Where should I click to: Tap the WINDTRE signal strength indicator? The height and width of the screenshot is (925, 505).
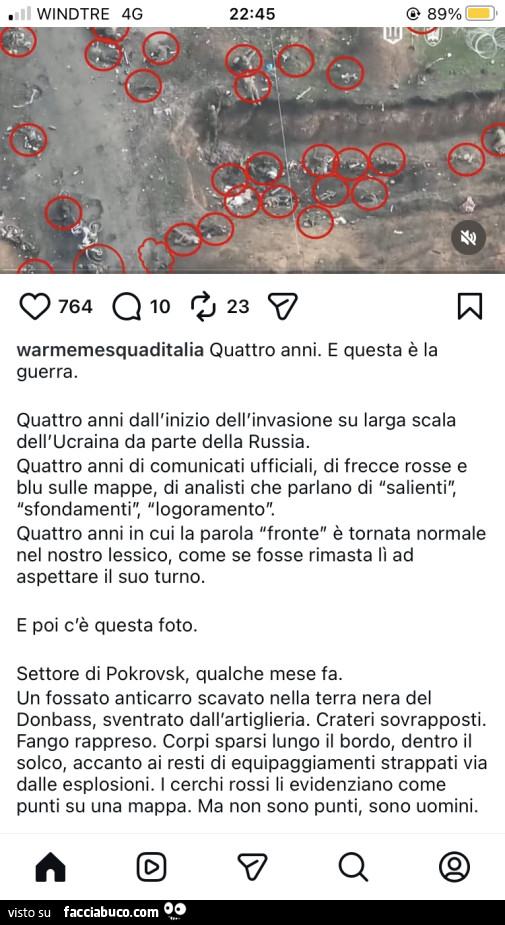point(19,14)
